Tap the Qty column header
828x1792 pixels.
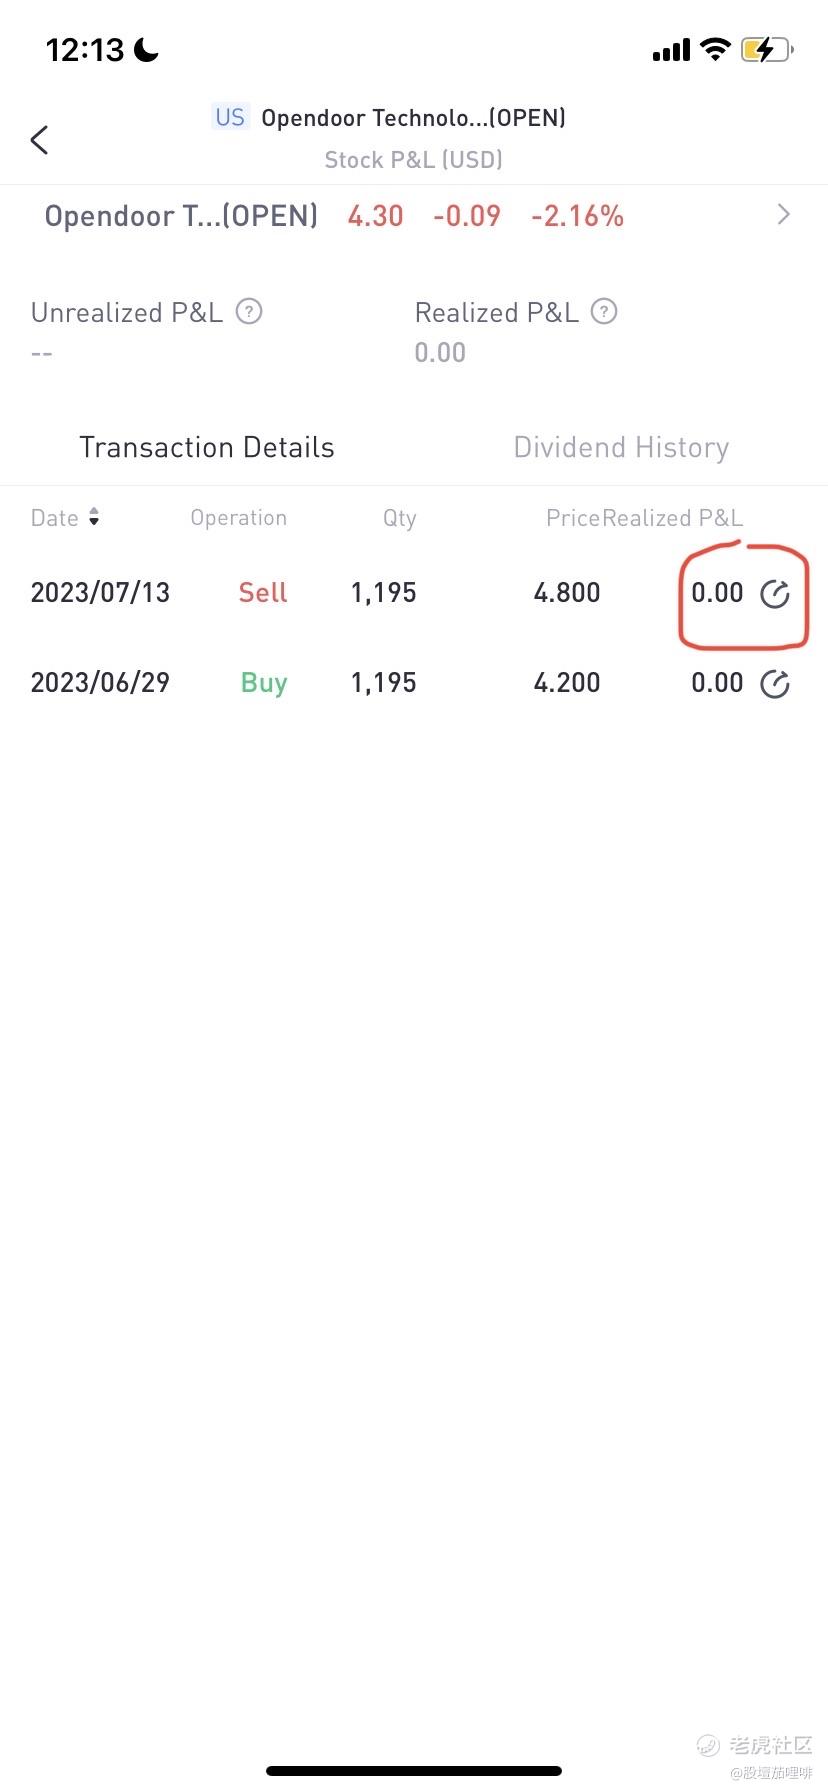(399, 518)
